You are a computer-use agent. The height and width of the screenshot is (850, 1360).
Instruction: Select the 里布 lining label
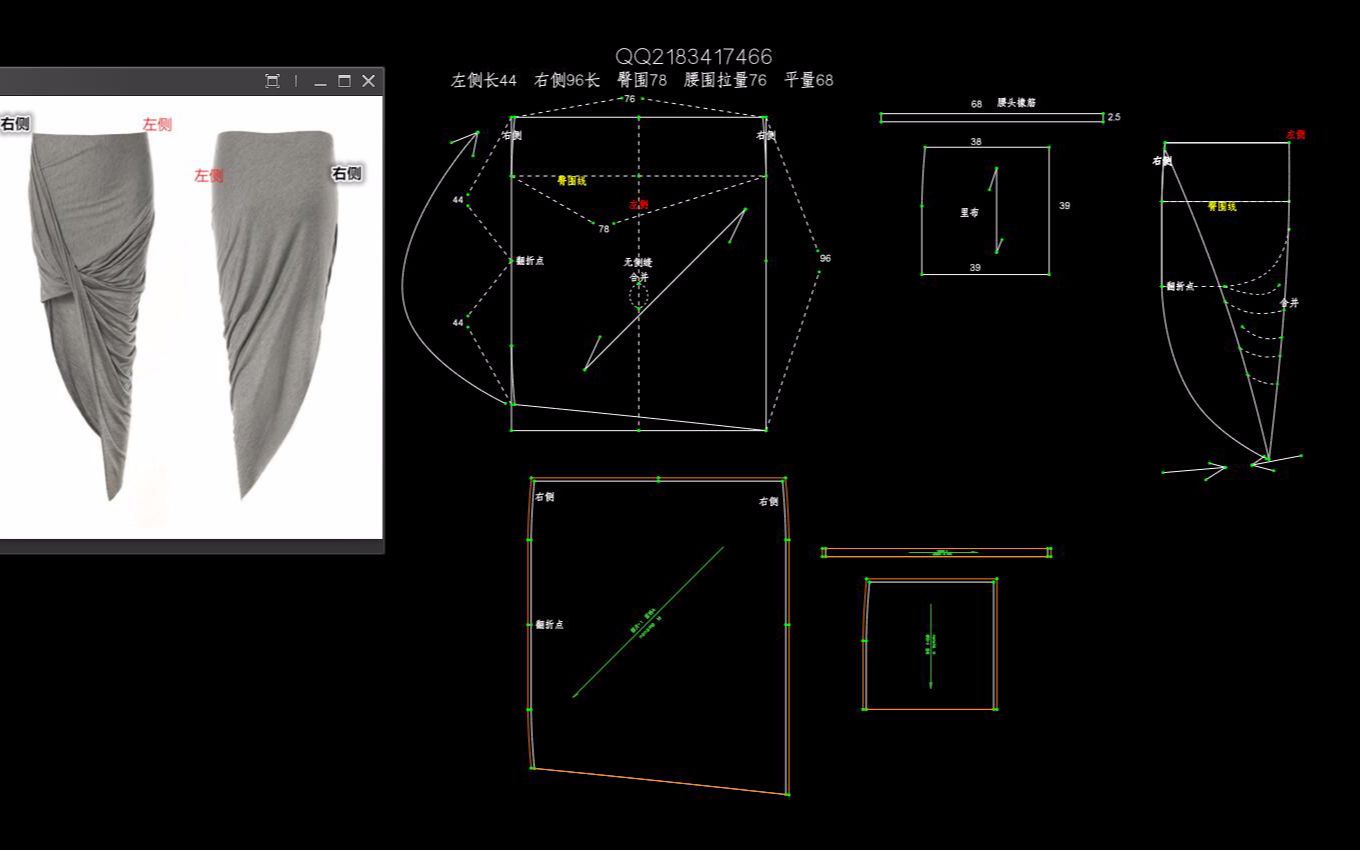tap(969, 213)
